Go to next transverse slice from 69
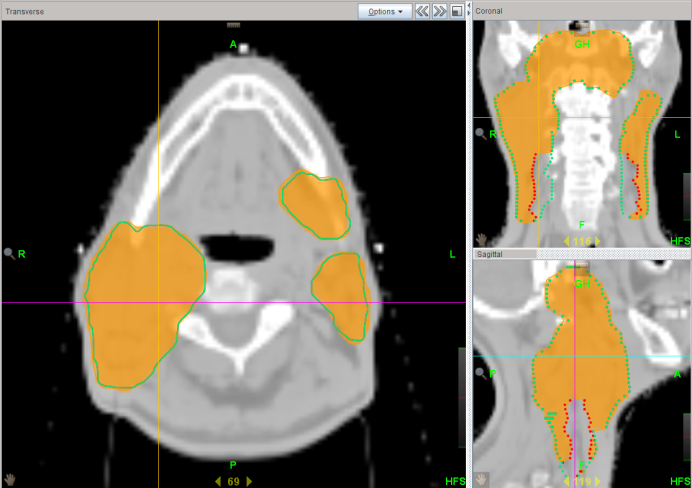Image resolution: width=692 pixels, height=488 pixels. click(x=249, y=481)
